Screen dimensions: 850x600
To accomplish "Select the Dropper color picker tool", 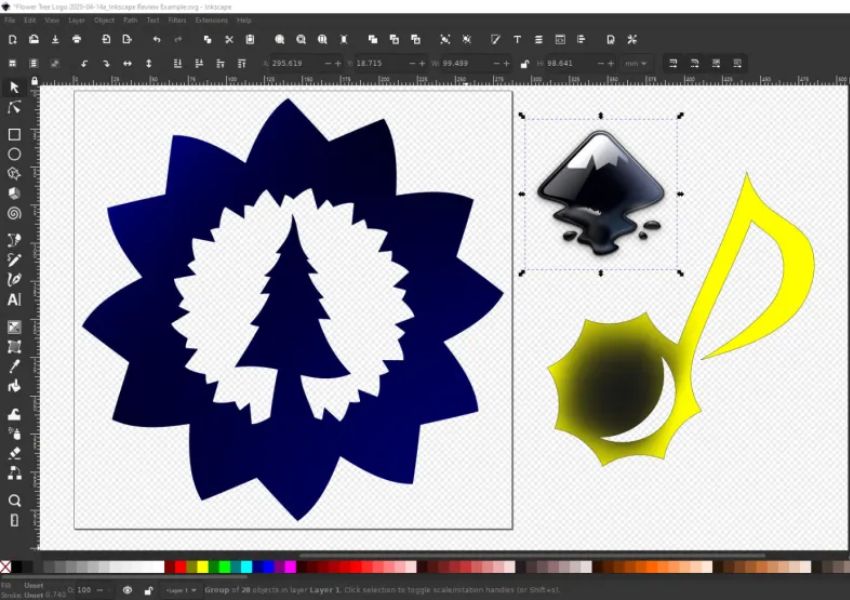I will tap(14, 366).
